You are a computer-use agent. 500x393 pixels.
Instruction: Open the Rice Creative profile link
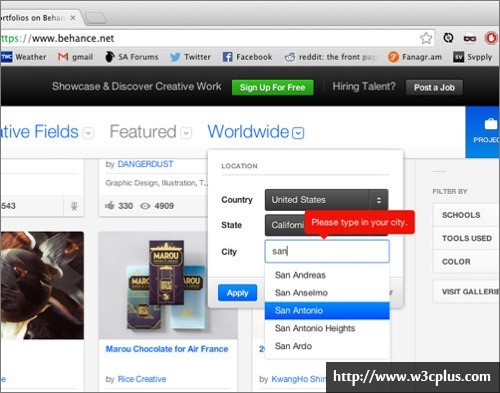142,379
